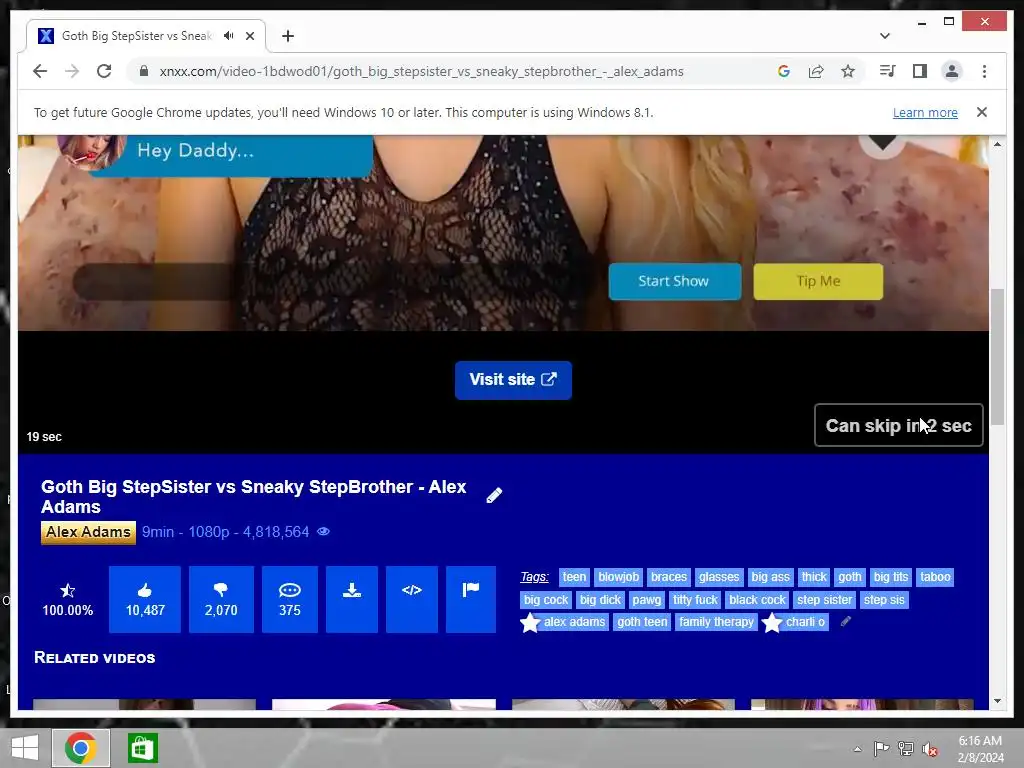Image resolution: width=1024 pixels, height=768 pixels.
Task: Click the Tip Me button
Action: coord(818,281)
